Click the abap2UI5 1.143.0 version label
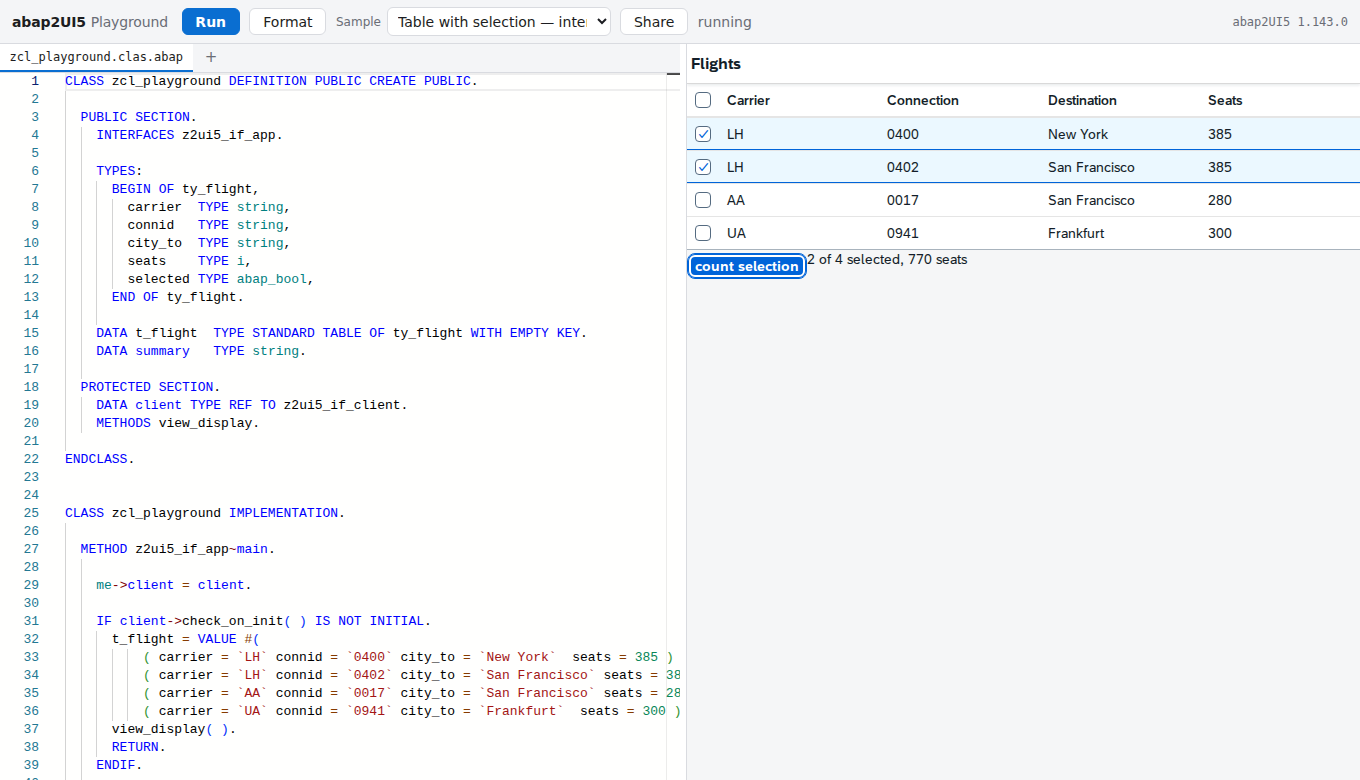This screenshot has width=1360, height=780. click(x=1290, y=22)
